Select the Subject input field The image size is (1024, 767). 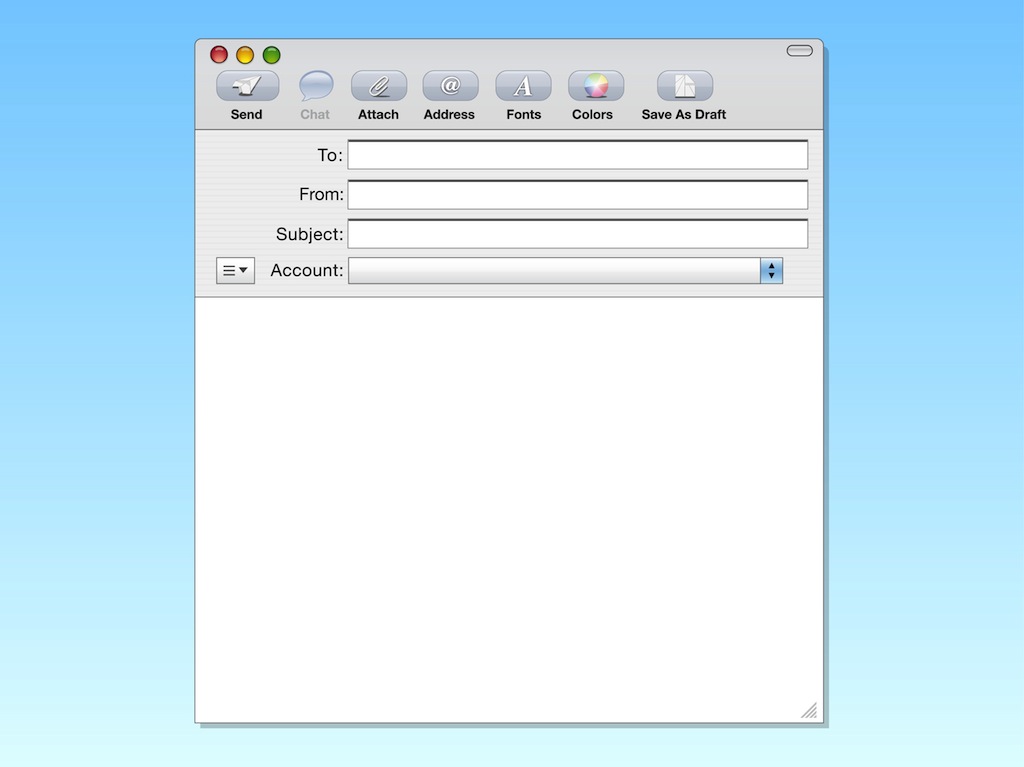(577, 234)
